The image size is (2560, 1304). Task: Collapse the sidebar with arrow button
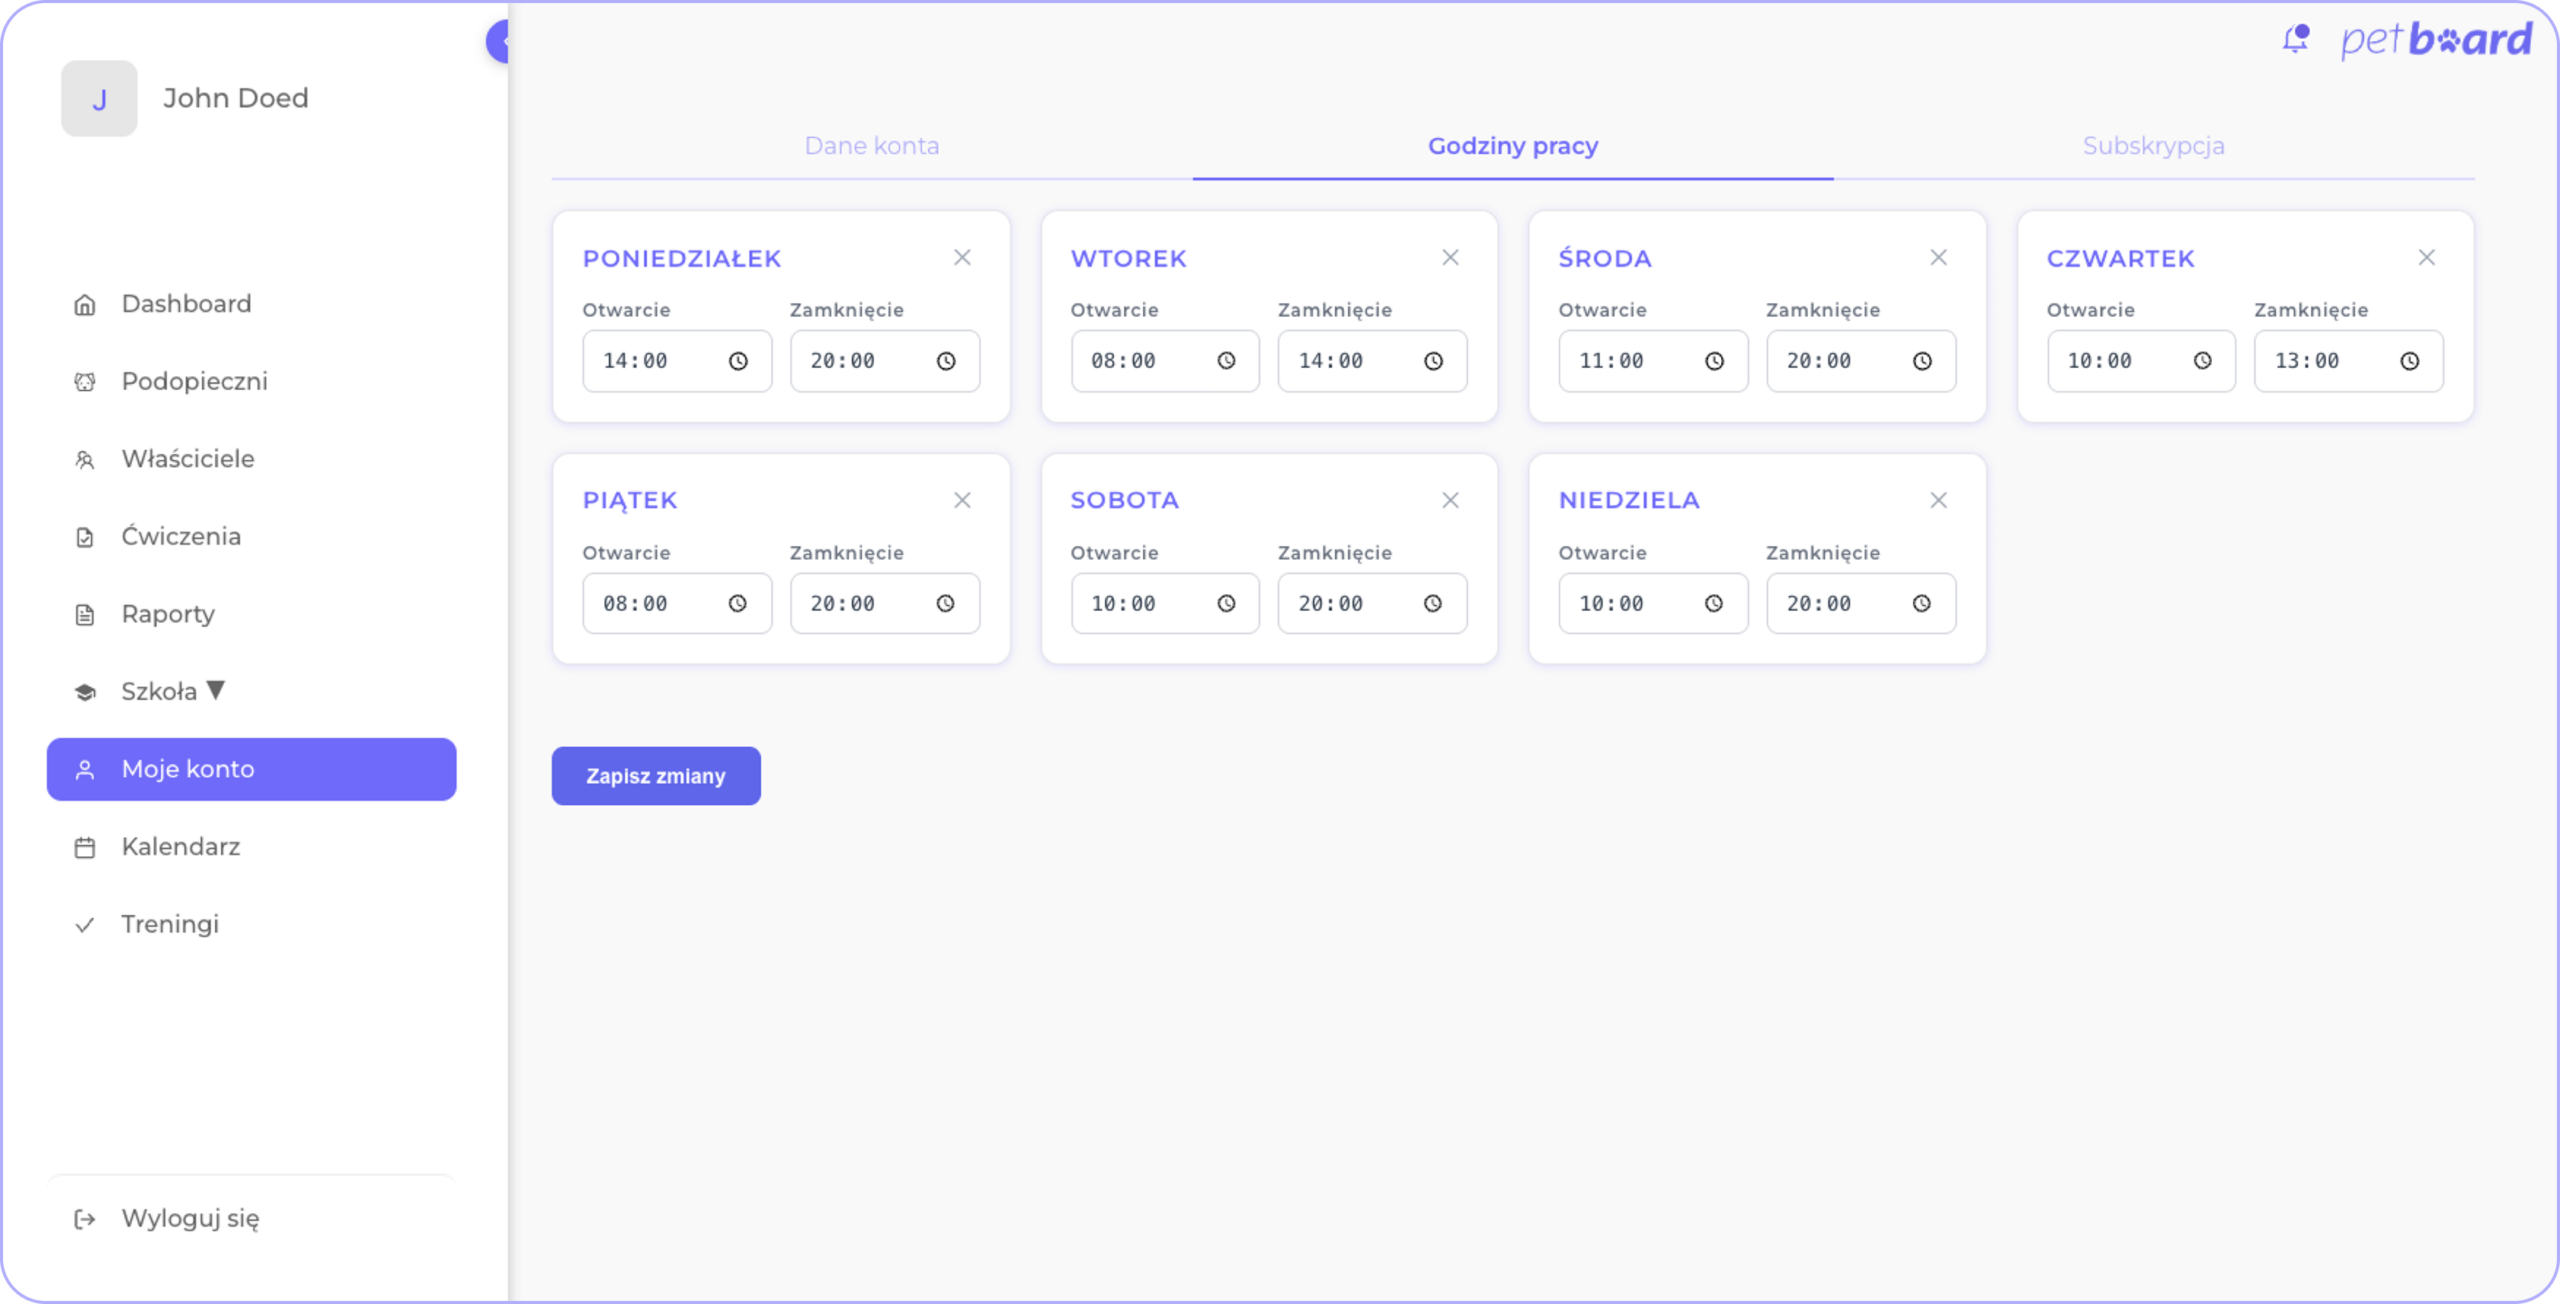(x=499, y=42)
